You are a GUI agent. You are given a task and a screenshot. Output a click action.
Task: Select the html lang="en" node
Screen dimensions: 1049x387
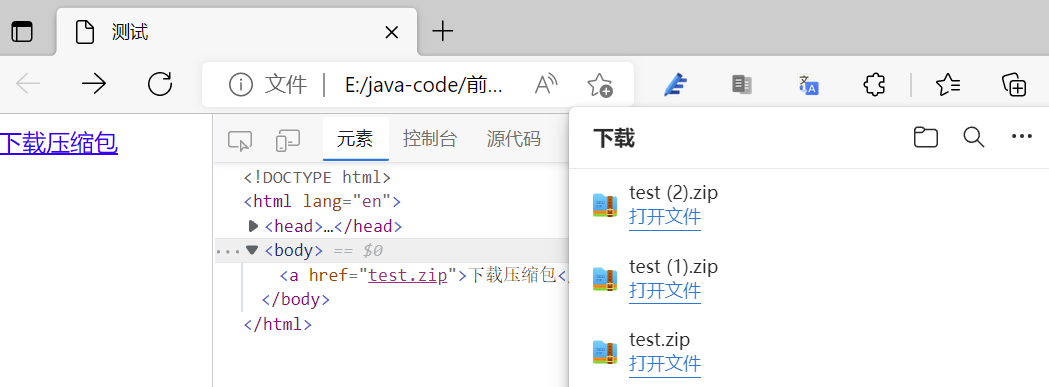322,202
